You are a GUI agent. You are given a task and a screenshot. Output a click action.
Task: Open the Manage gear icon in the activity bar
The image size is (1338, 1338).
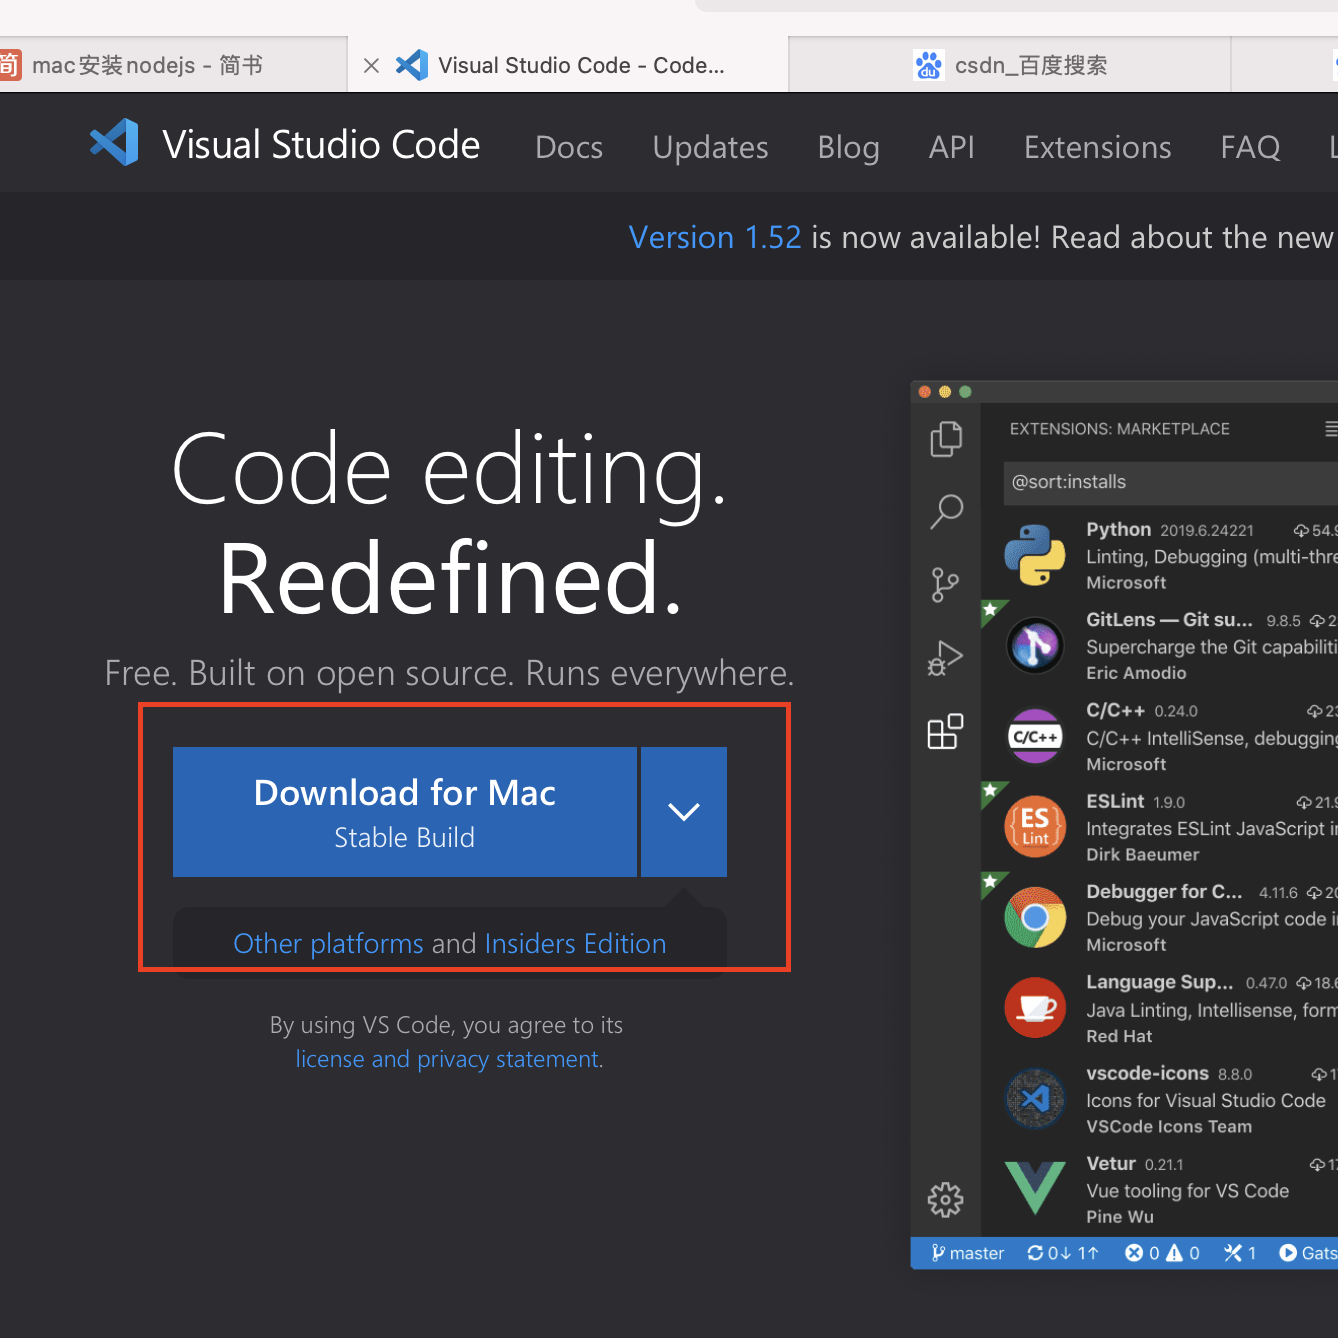tap(945, 1199)
